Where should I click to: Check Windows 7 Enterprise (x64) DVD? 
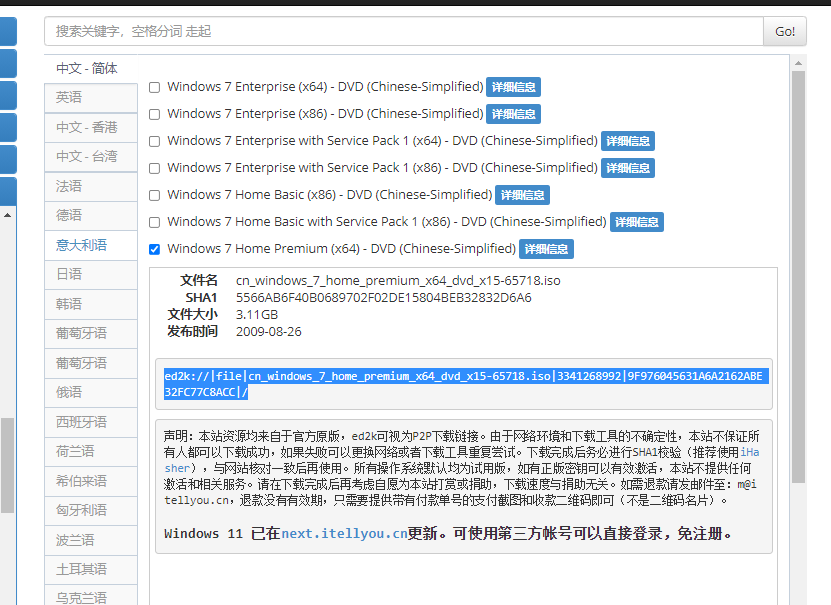click(x=154, y=87)
